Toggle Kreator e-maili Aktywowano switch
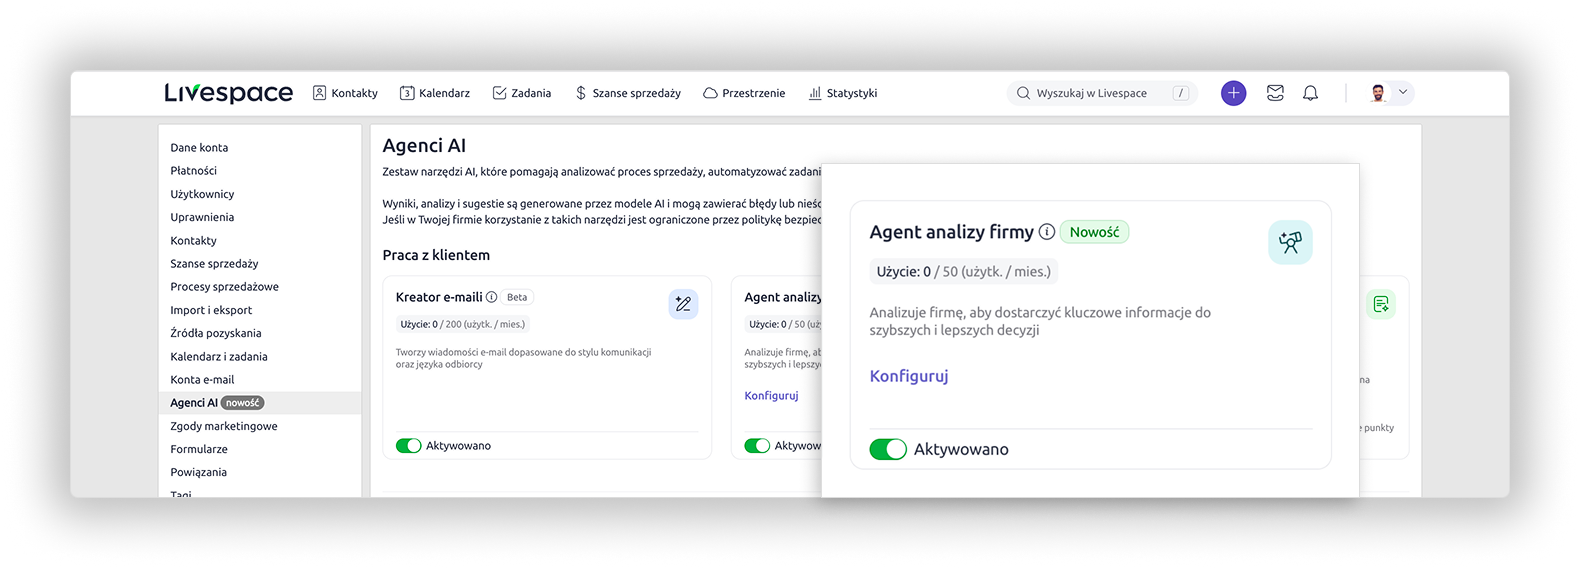Viewport: 1580px width, 568px height. (408, 446)
